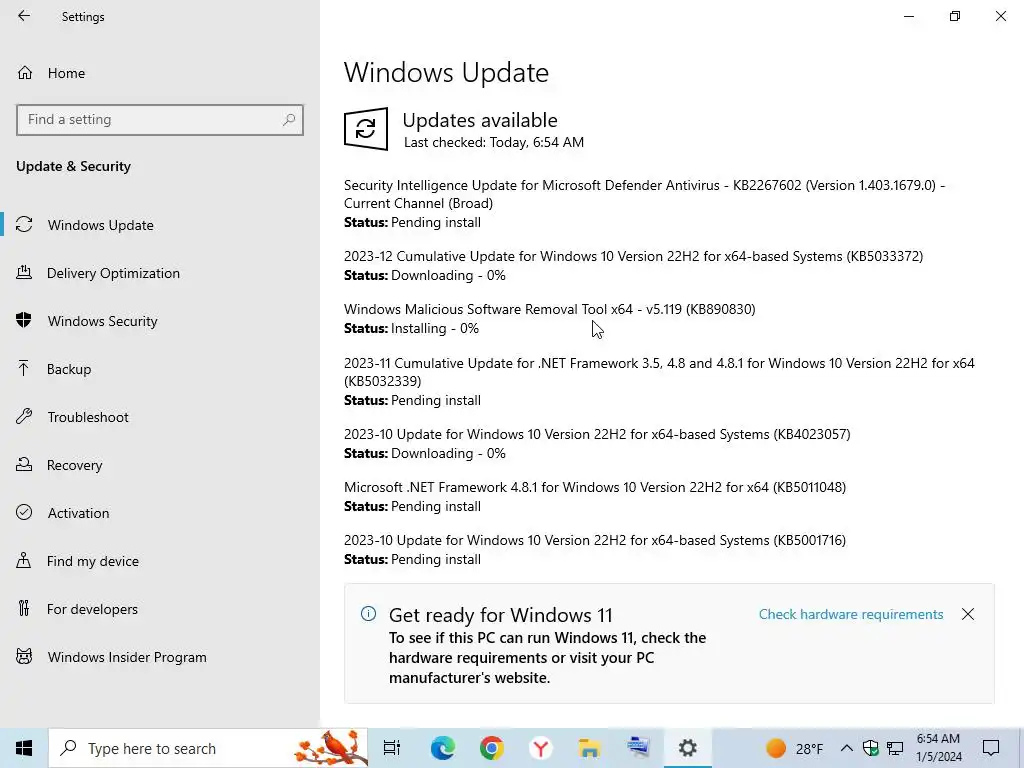Image resolution: width=1024 pixels, height=768 pixels.
Task: Open the notification center icon
Action: 991,748
